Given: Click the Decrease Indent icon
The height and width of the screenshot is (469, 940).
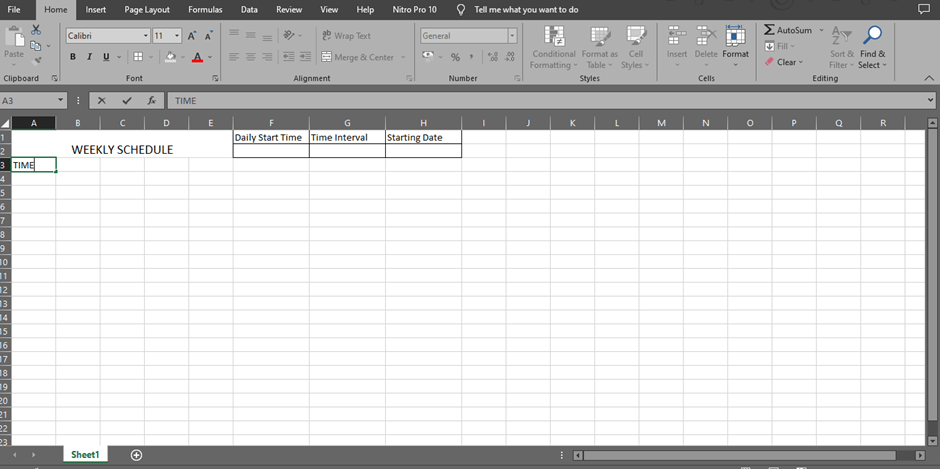Looking at the screenshot, I should click(289, 57).
